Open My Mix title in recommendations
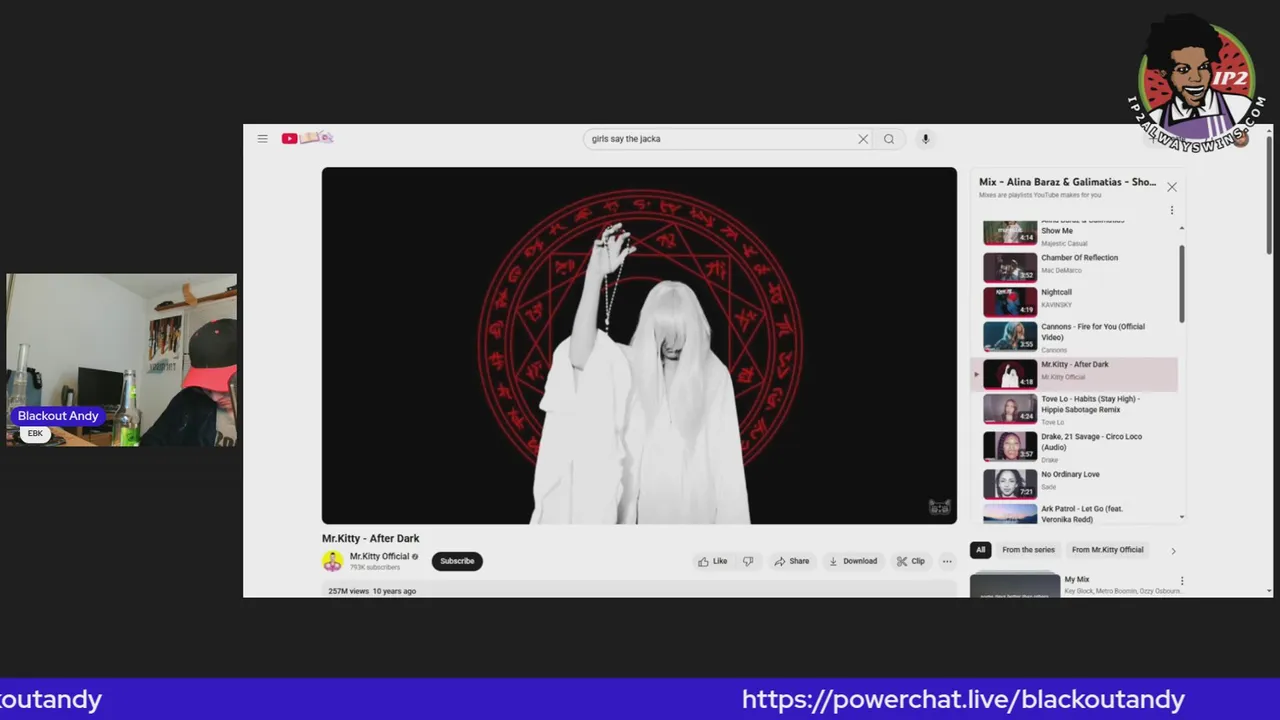This screenshot has width=1280, height=720. 1077,580
